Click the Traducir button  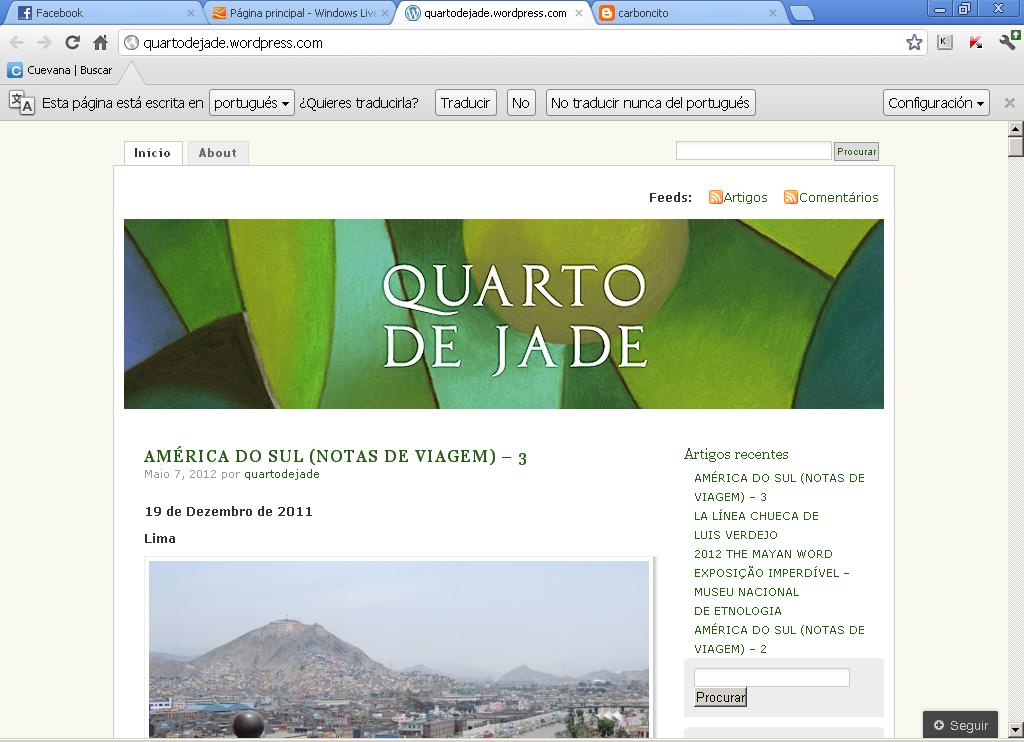click(466, 103)
